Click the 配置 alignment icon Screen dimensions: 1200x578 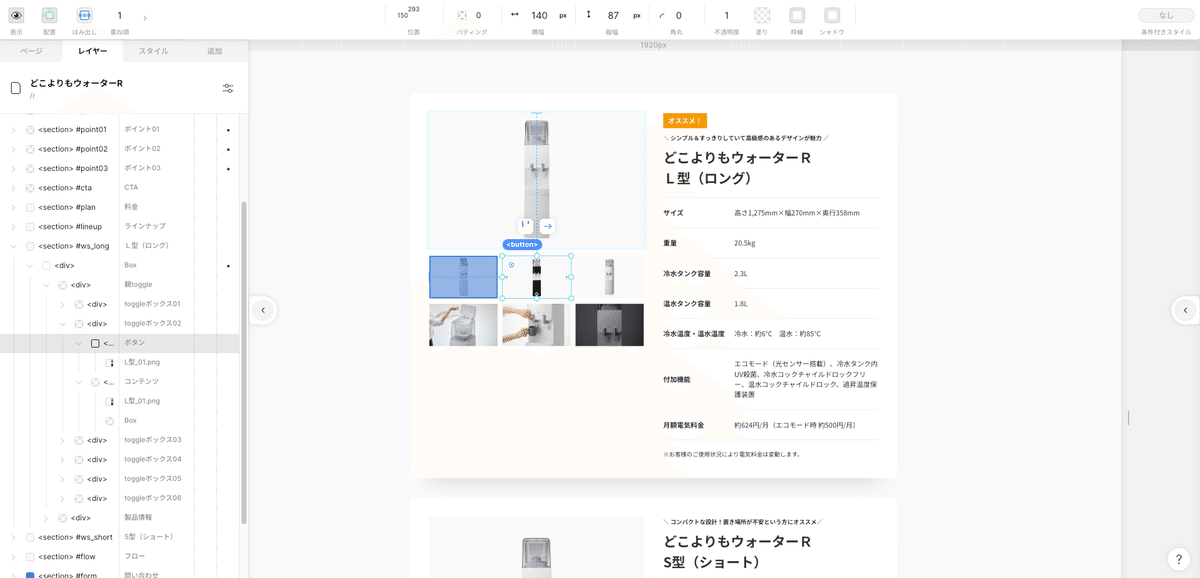49,15
